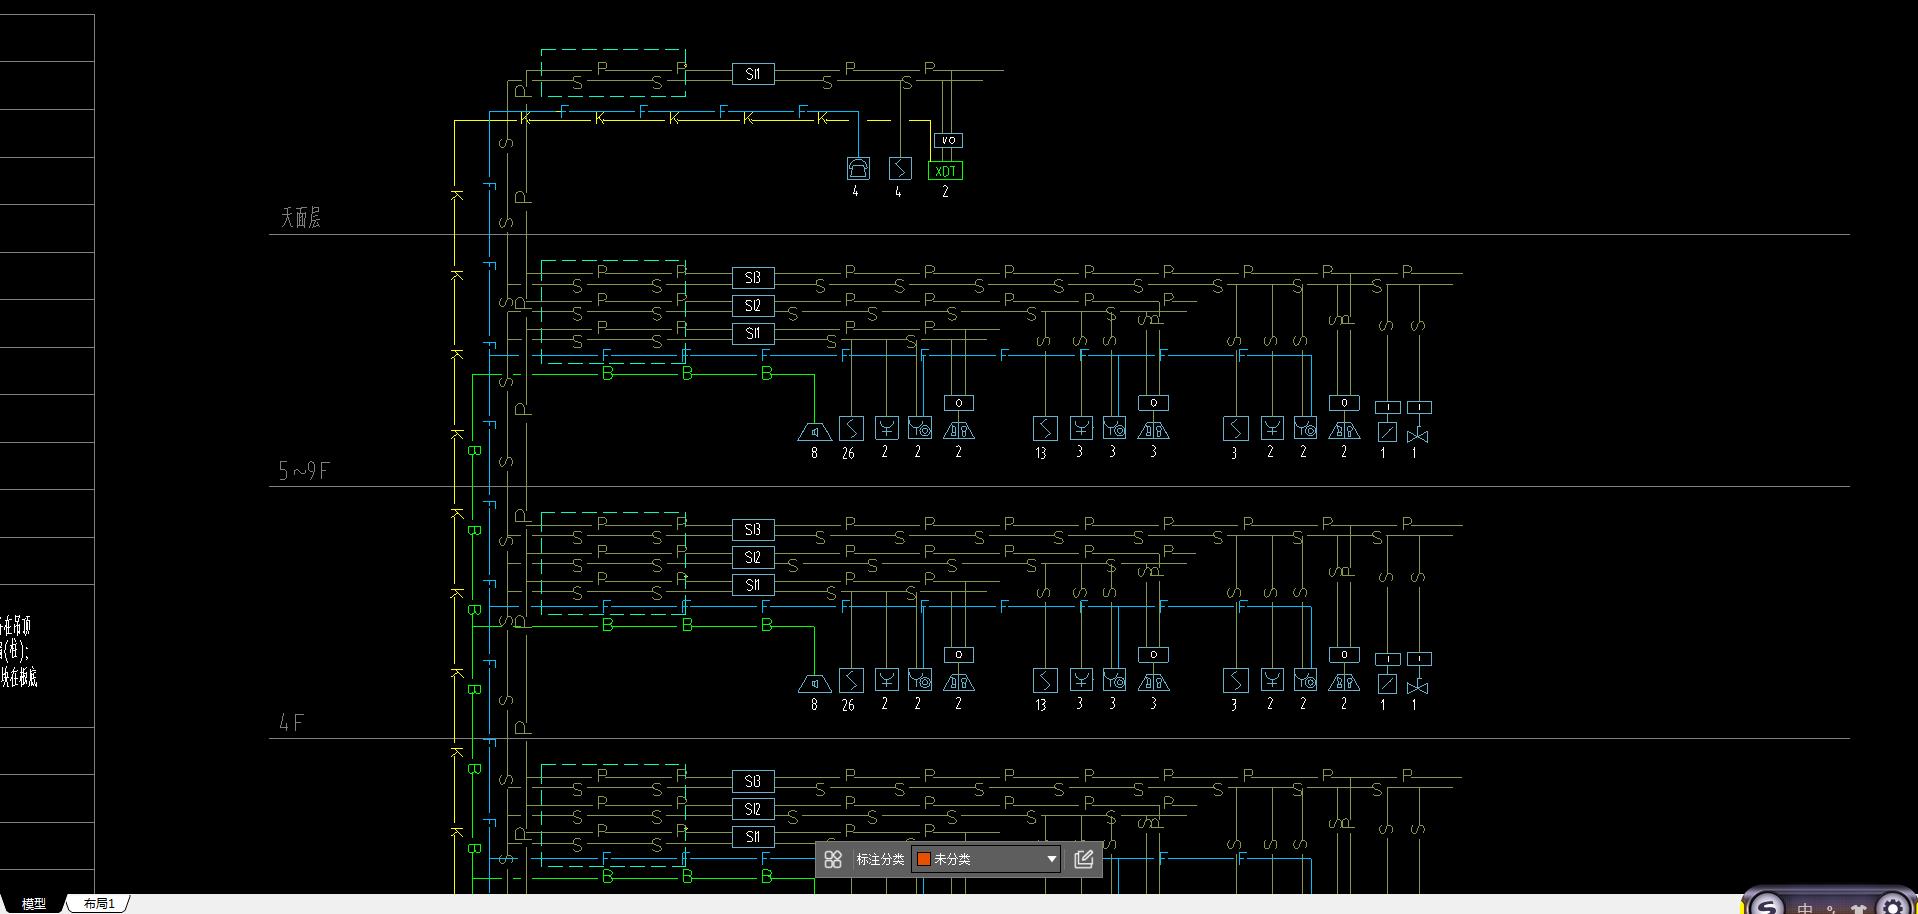
Task: Toggle the 中 Chinese input mode indicator
Action: pyautogui.click(x=1805, y=908)
